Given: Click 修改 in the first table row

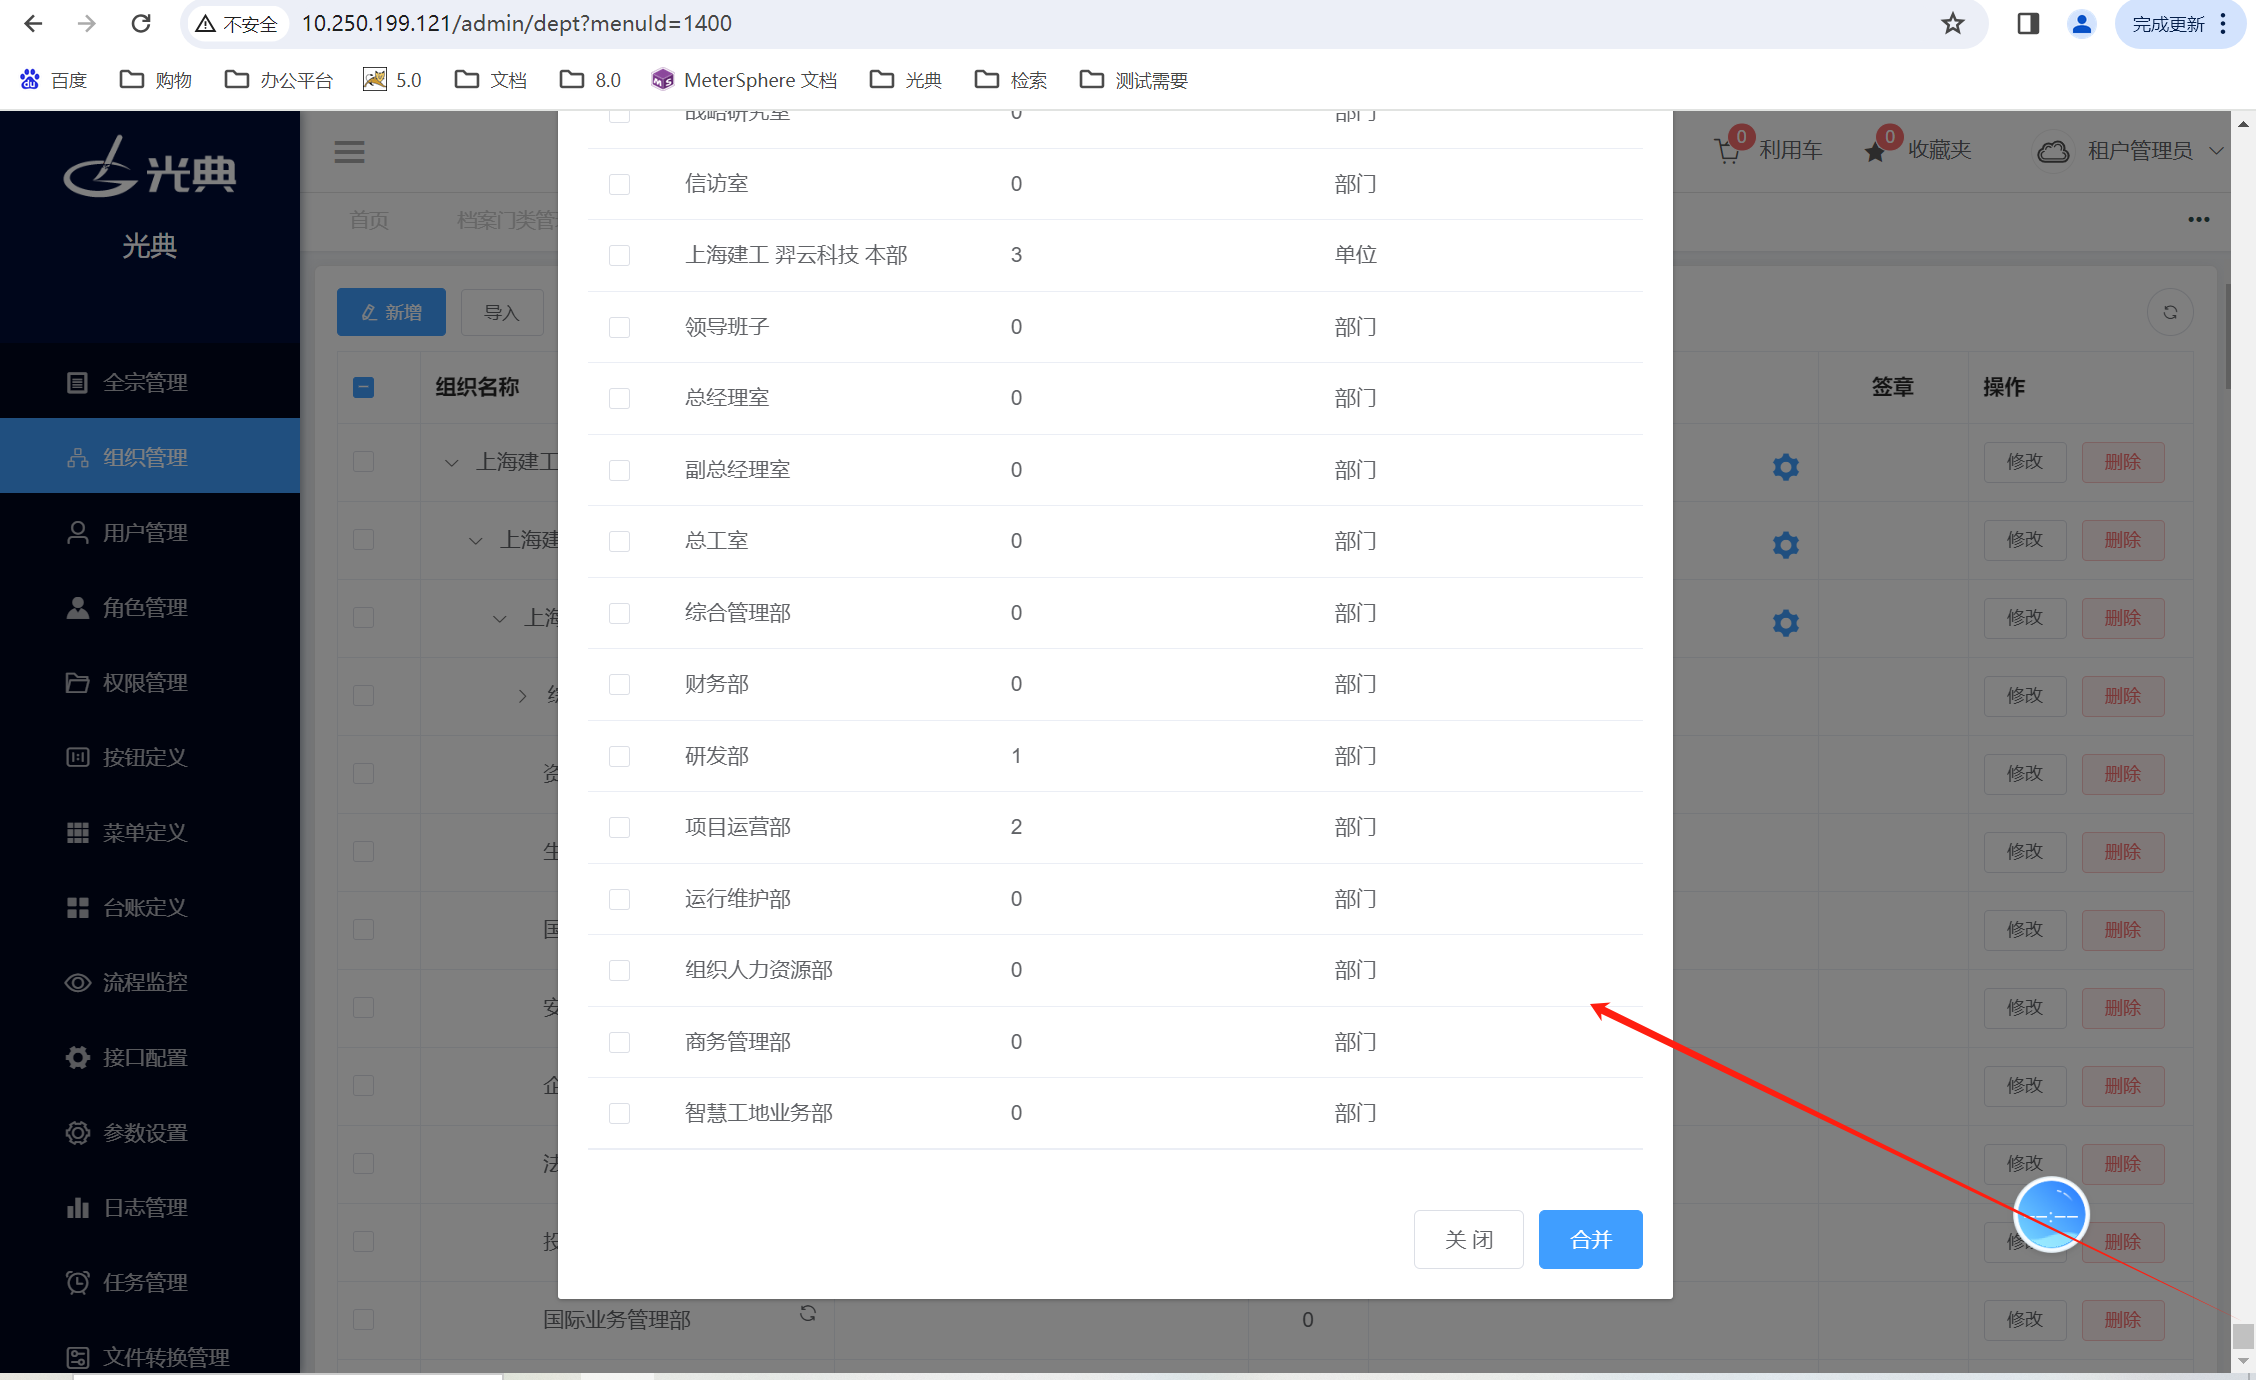Looking at the screenshot, I should (x=2025, y=462).
